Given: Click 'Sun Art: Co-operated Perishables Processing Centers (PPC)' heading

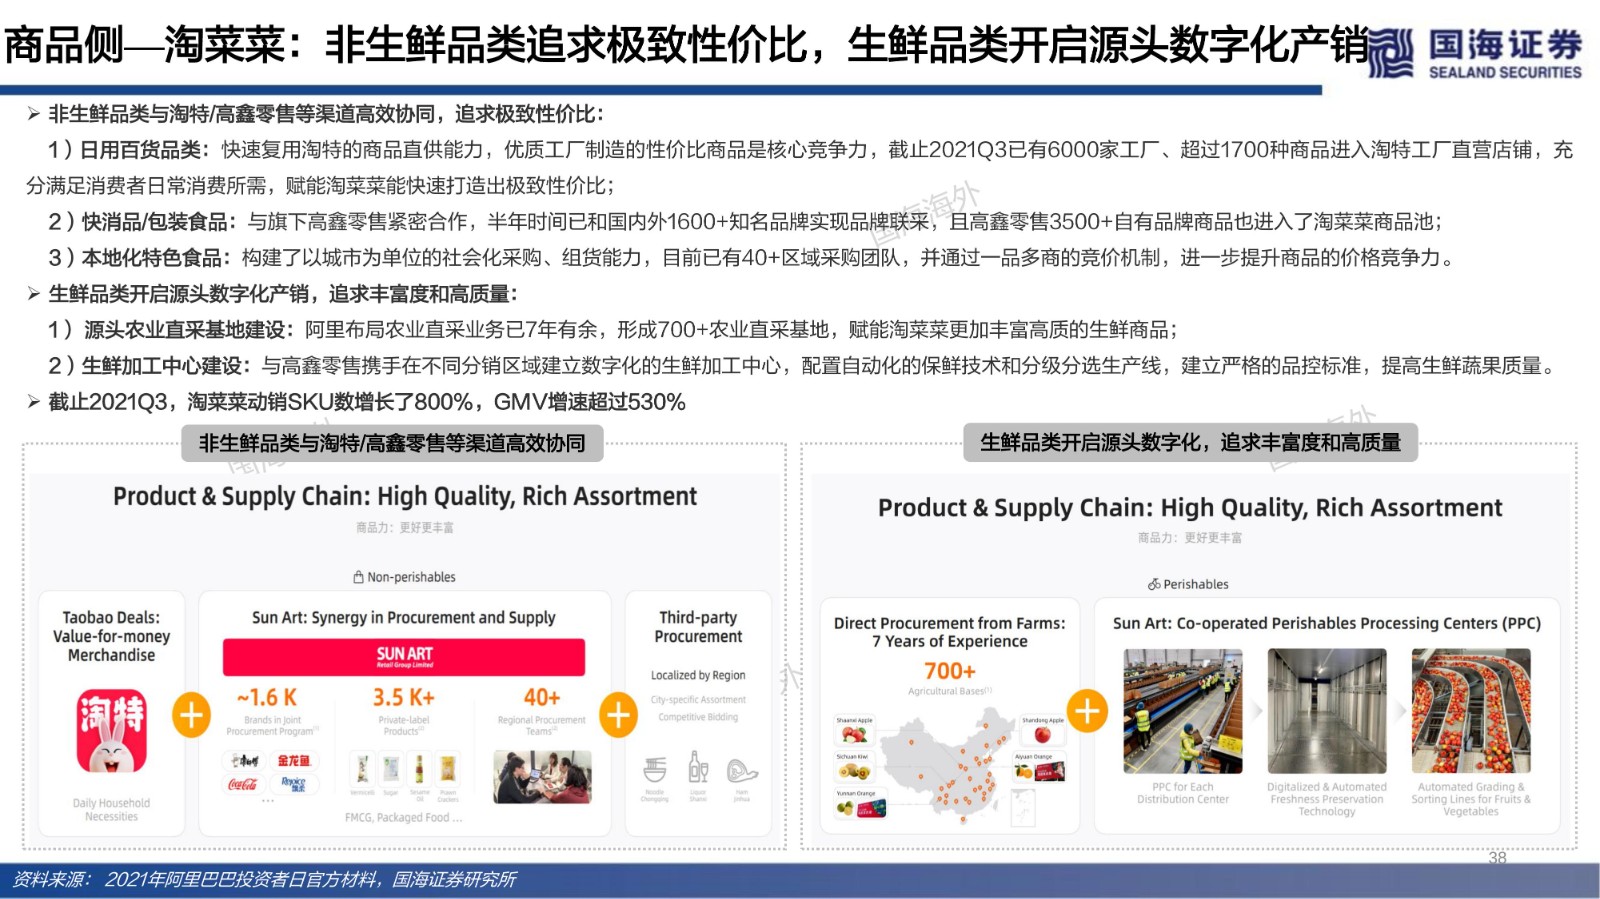Looking at the screenshot, I should (x=1327, y=623).
